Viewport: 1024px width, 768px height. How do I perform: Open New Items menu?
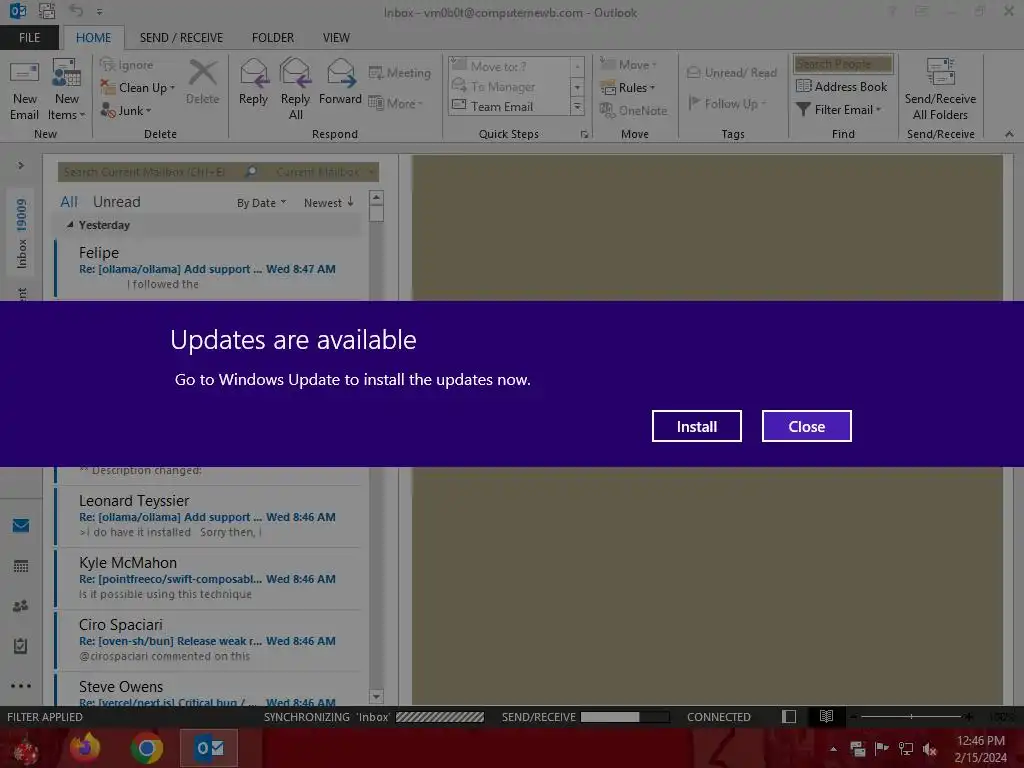[67, 90]
